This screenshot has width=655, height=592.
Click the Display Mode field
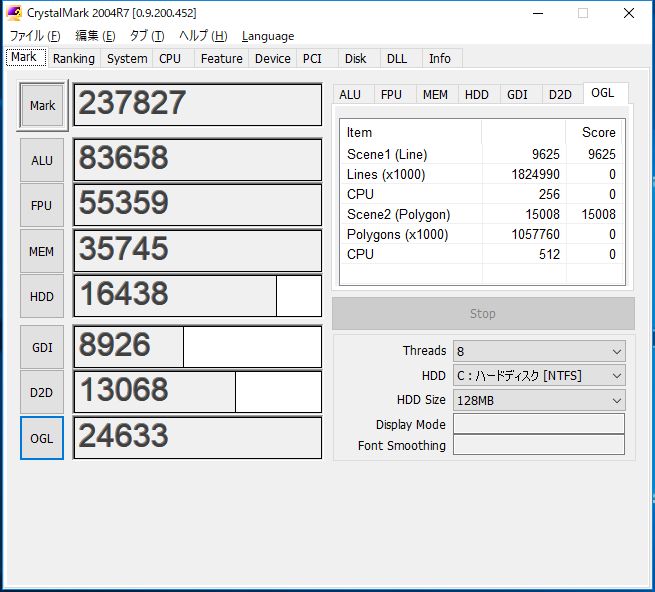(x=539, y=424)
